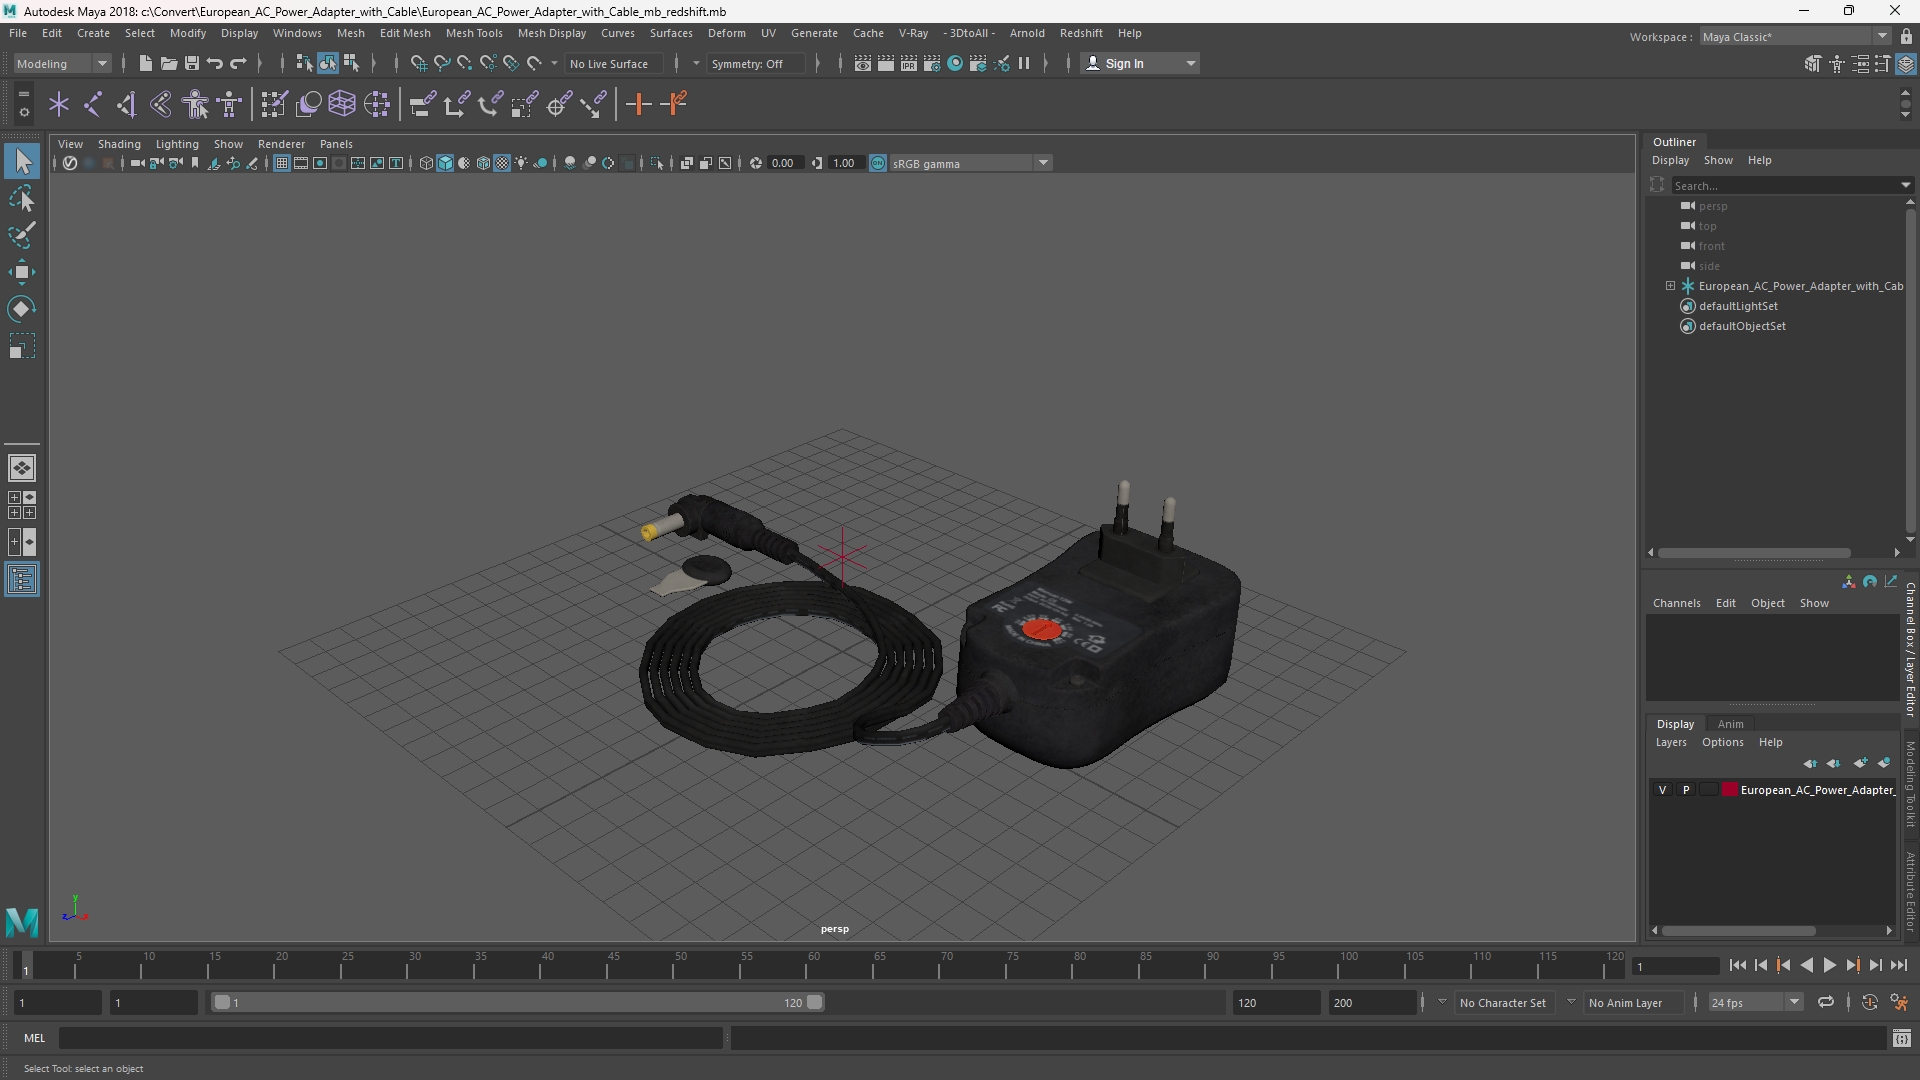Switch to the Anim layer tab
The width and height of the screenshot is (1920, 1080).
point(1730,724)
